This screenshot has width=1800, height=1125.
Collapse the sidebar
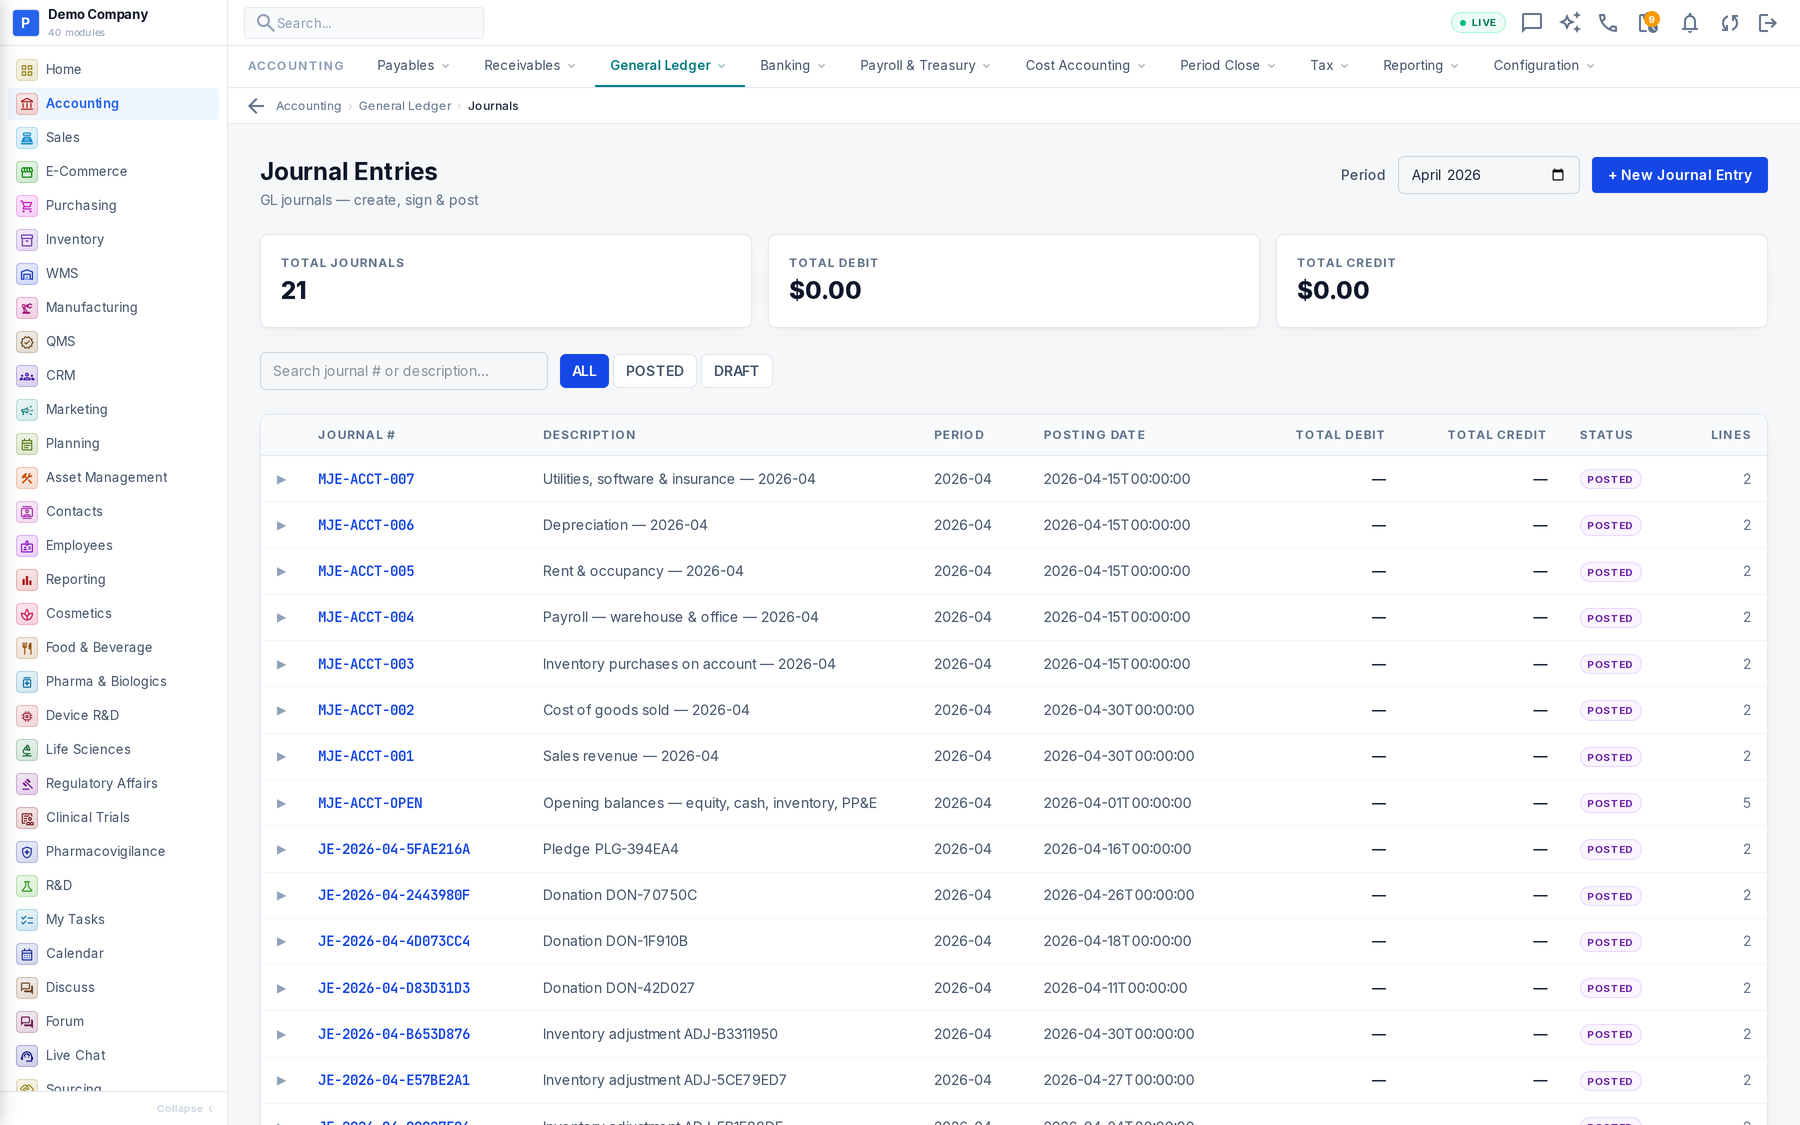point(185,1108)
